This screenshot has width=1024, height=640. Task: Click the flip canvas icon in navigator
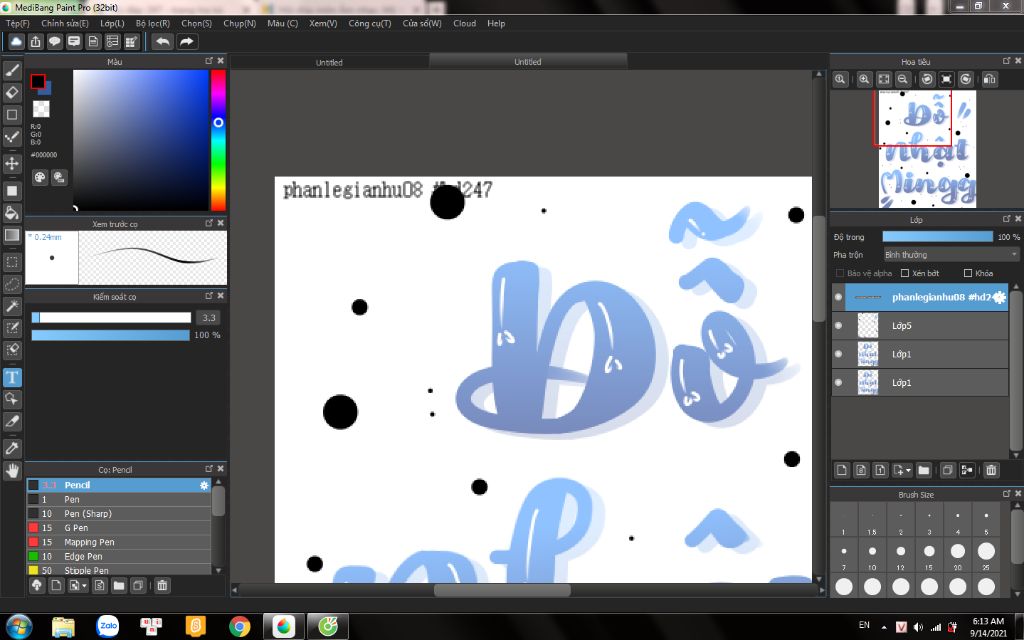pos(990,79)
